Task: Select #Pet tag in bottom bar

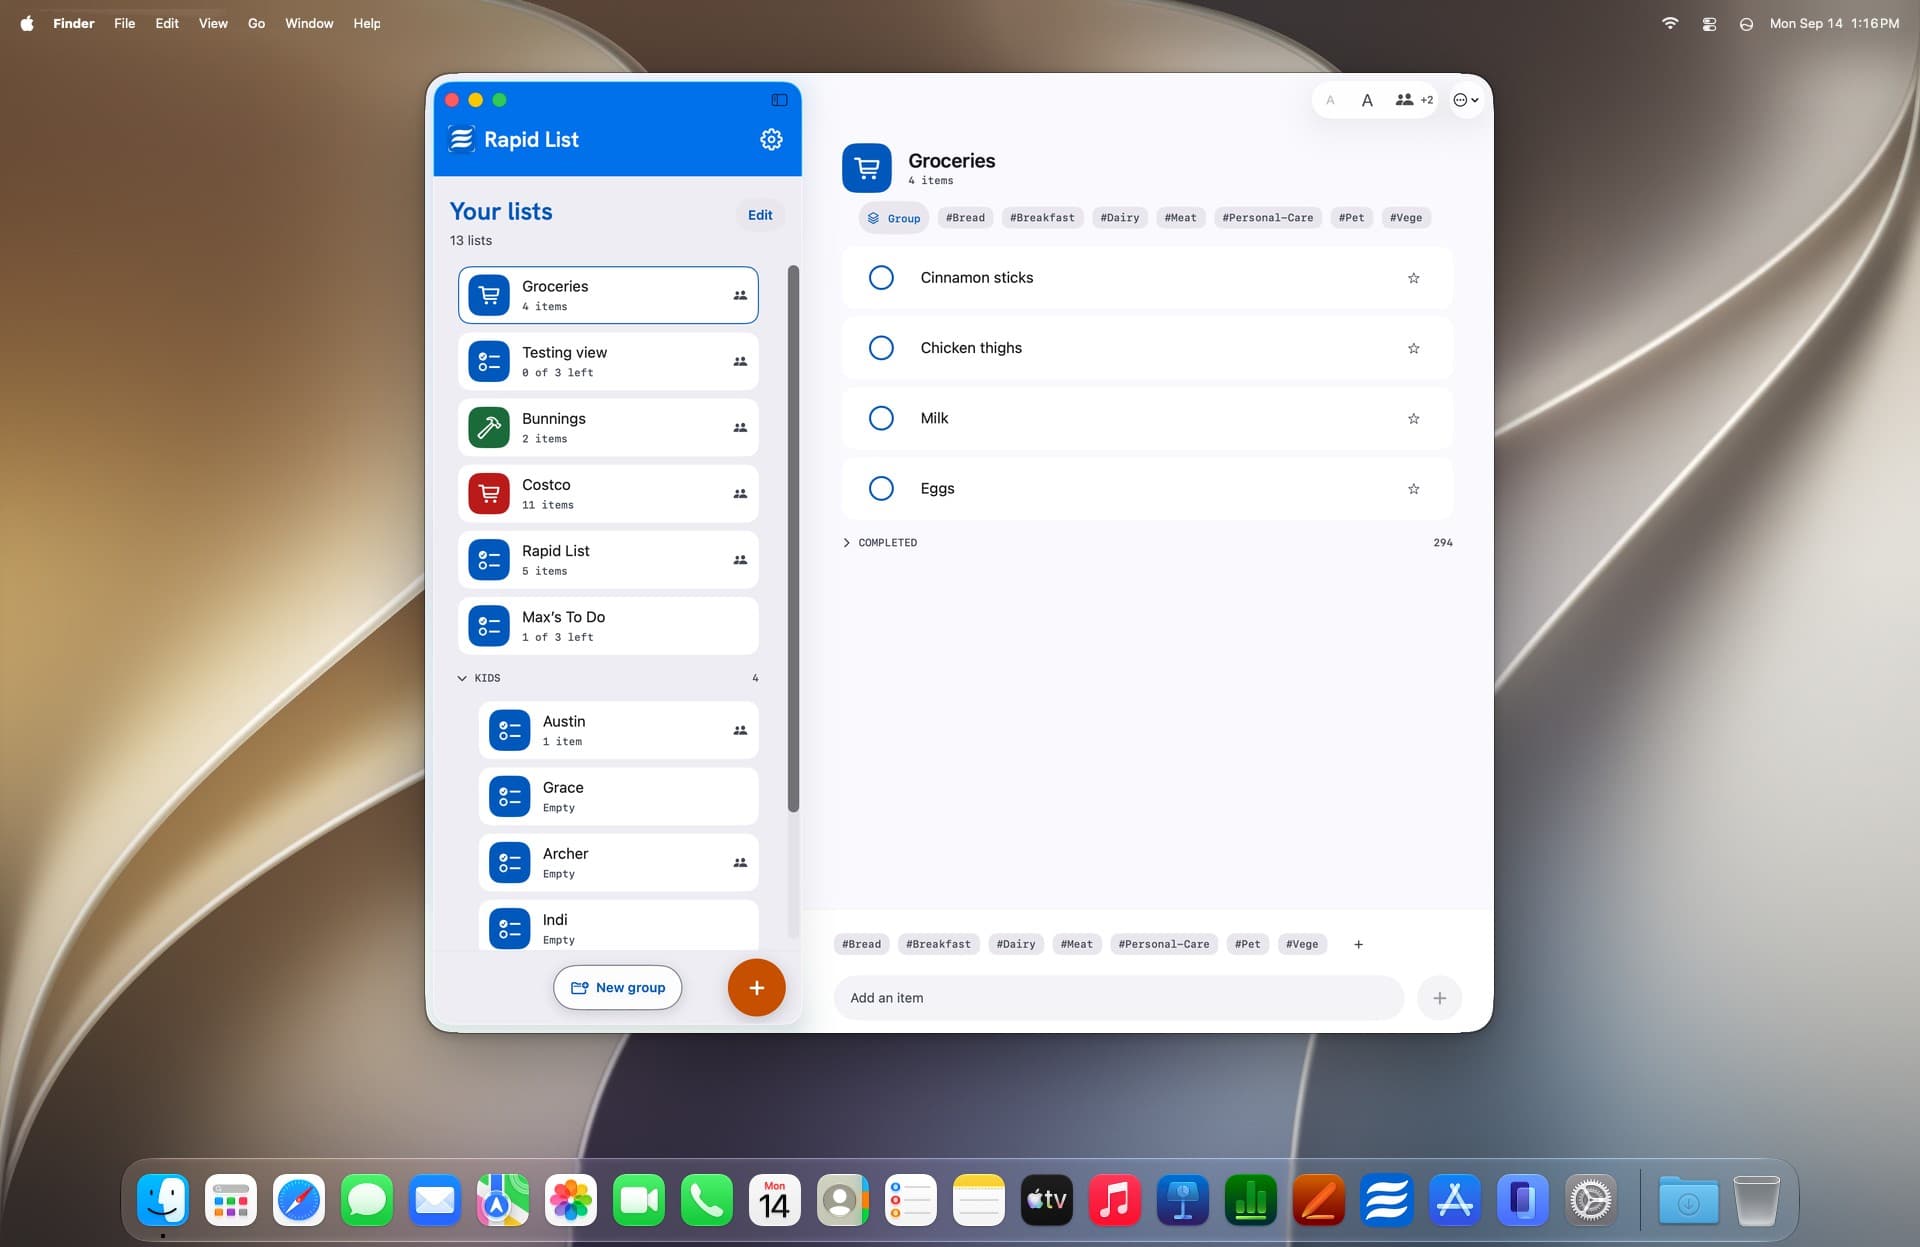Action: (1247, 944)
